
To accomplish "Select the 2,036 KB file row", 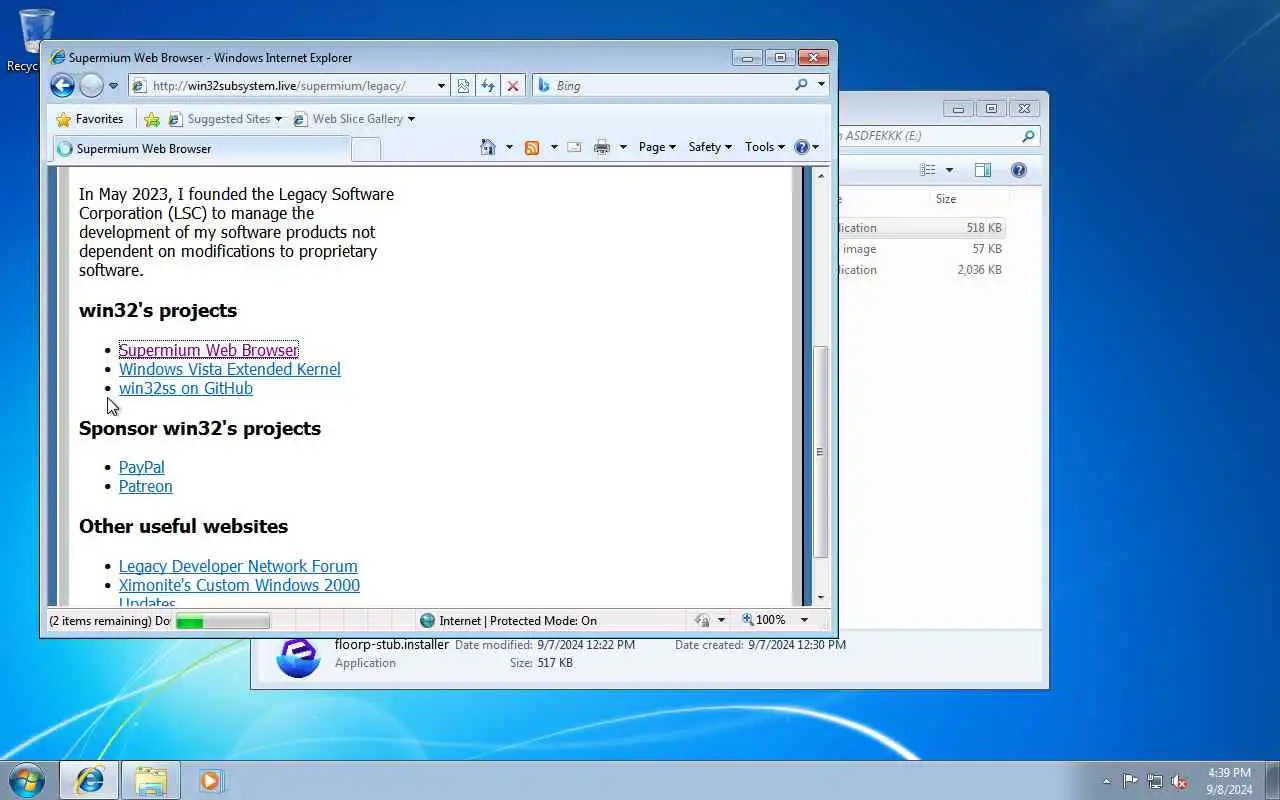I will pyautogui.click(x=922, y=270).
